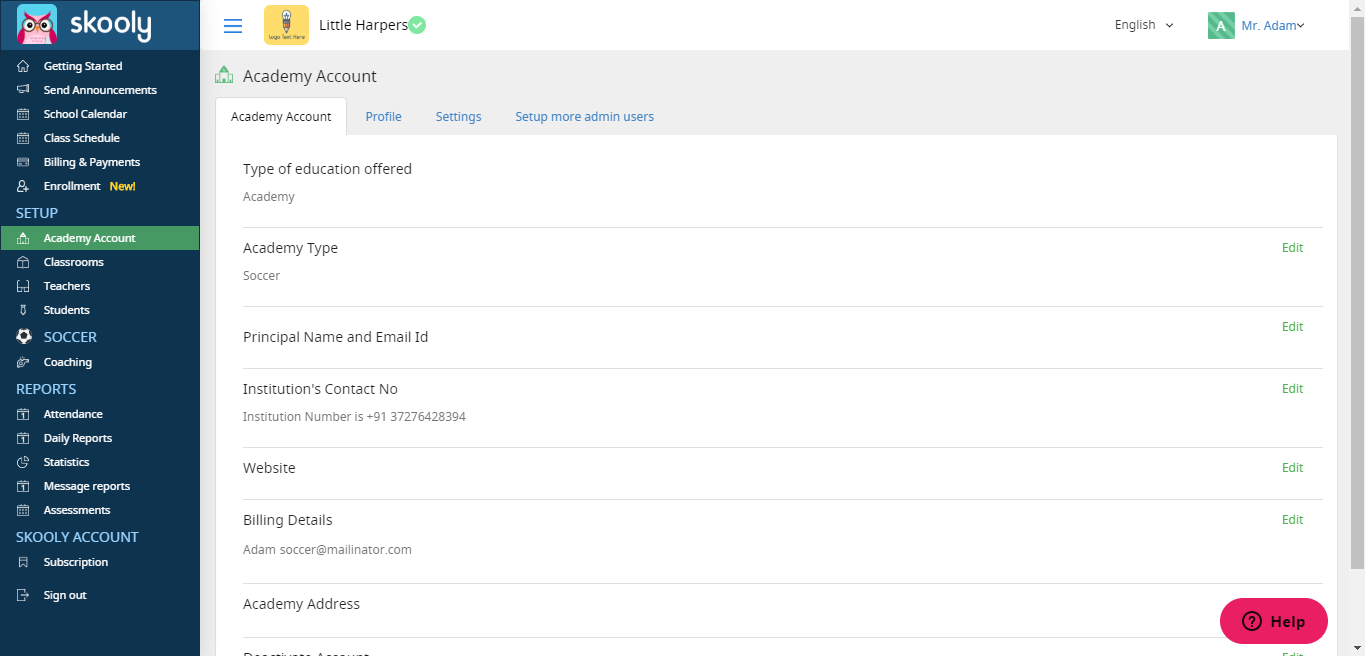Edit the Website field

coord(1292,468)
